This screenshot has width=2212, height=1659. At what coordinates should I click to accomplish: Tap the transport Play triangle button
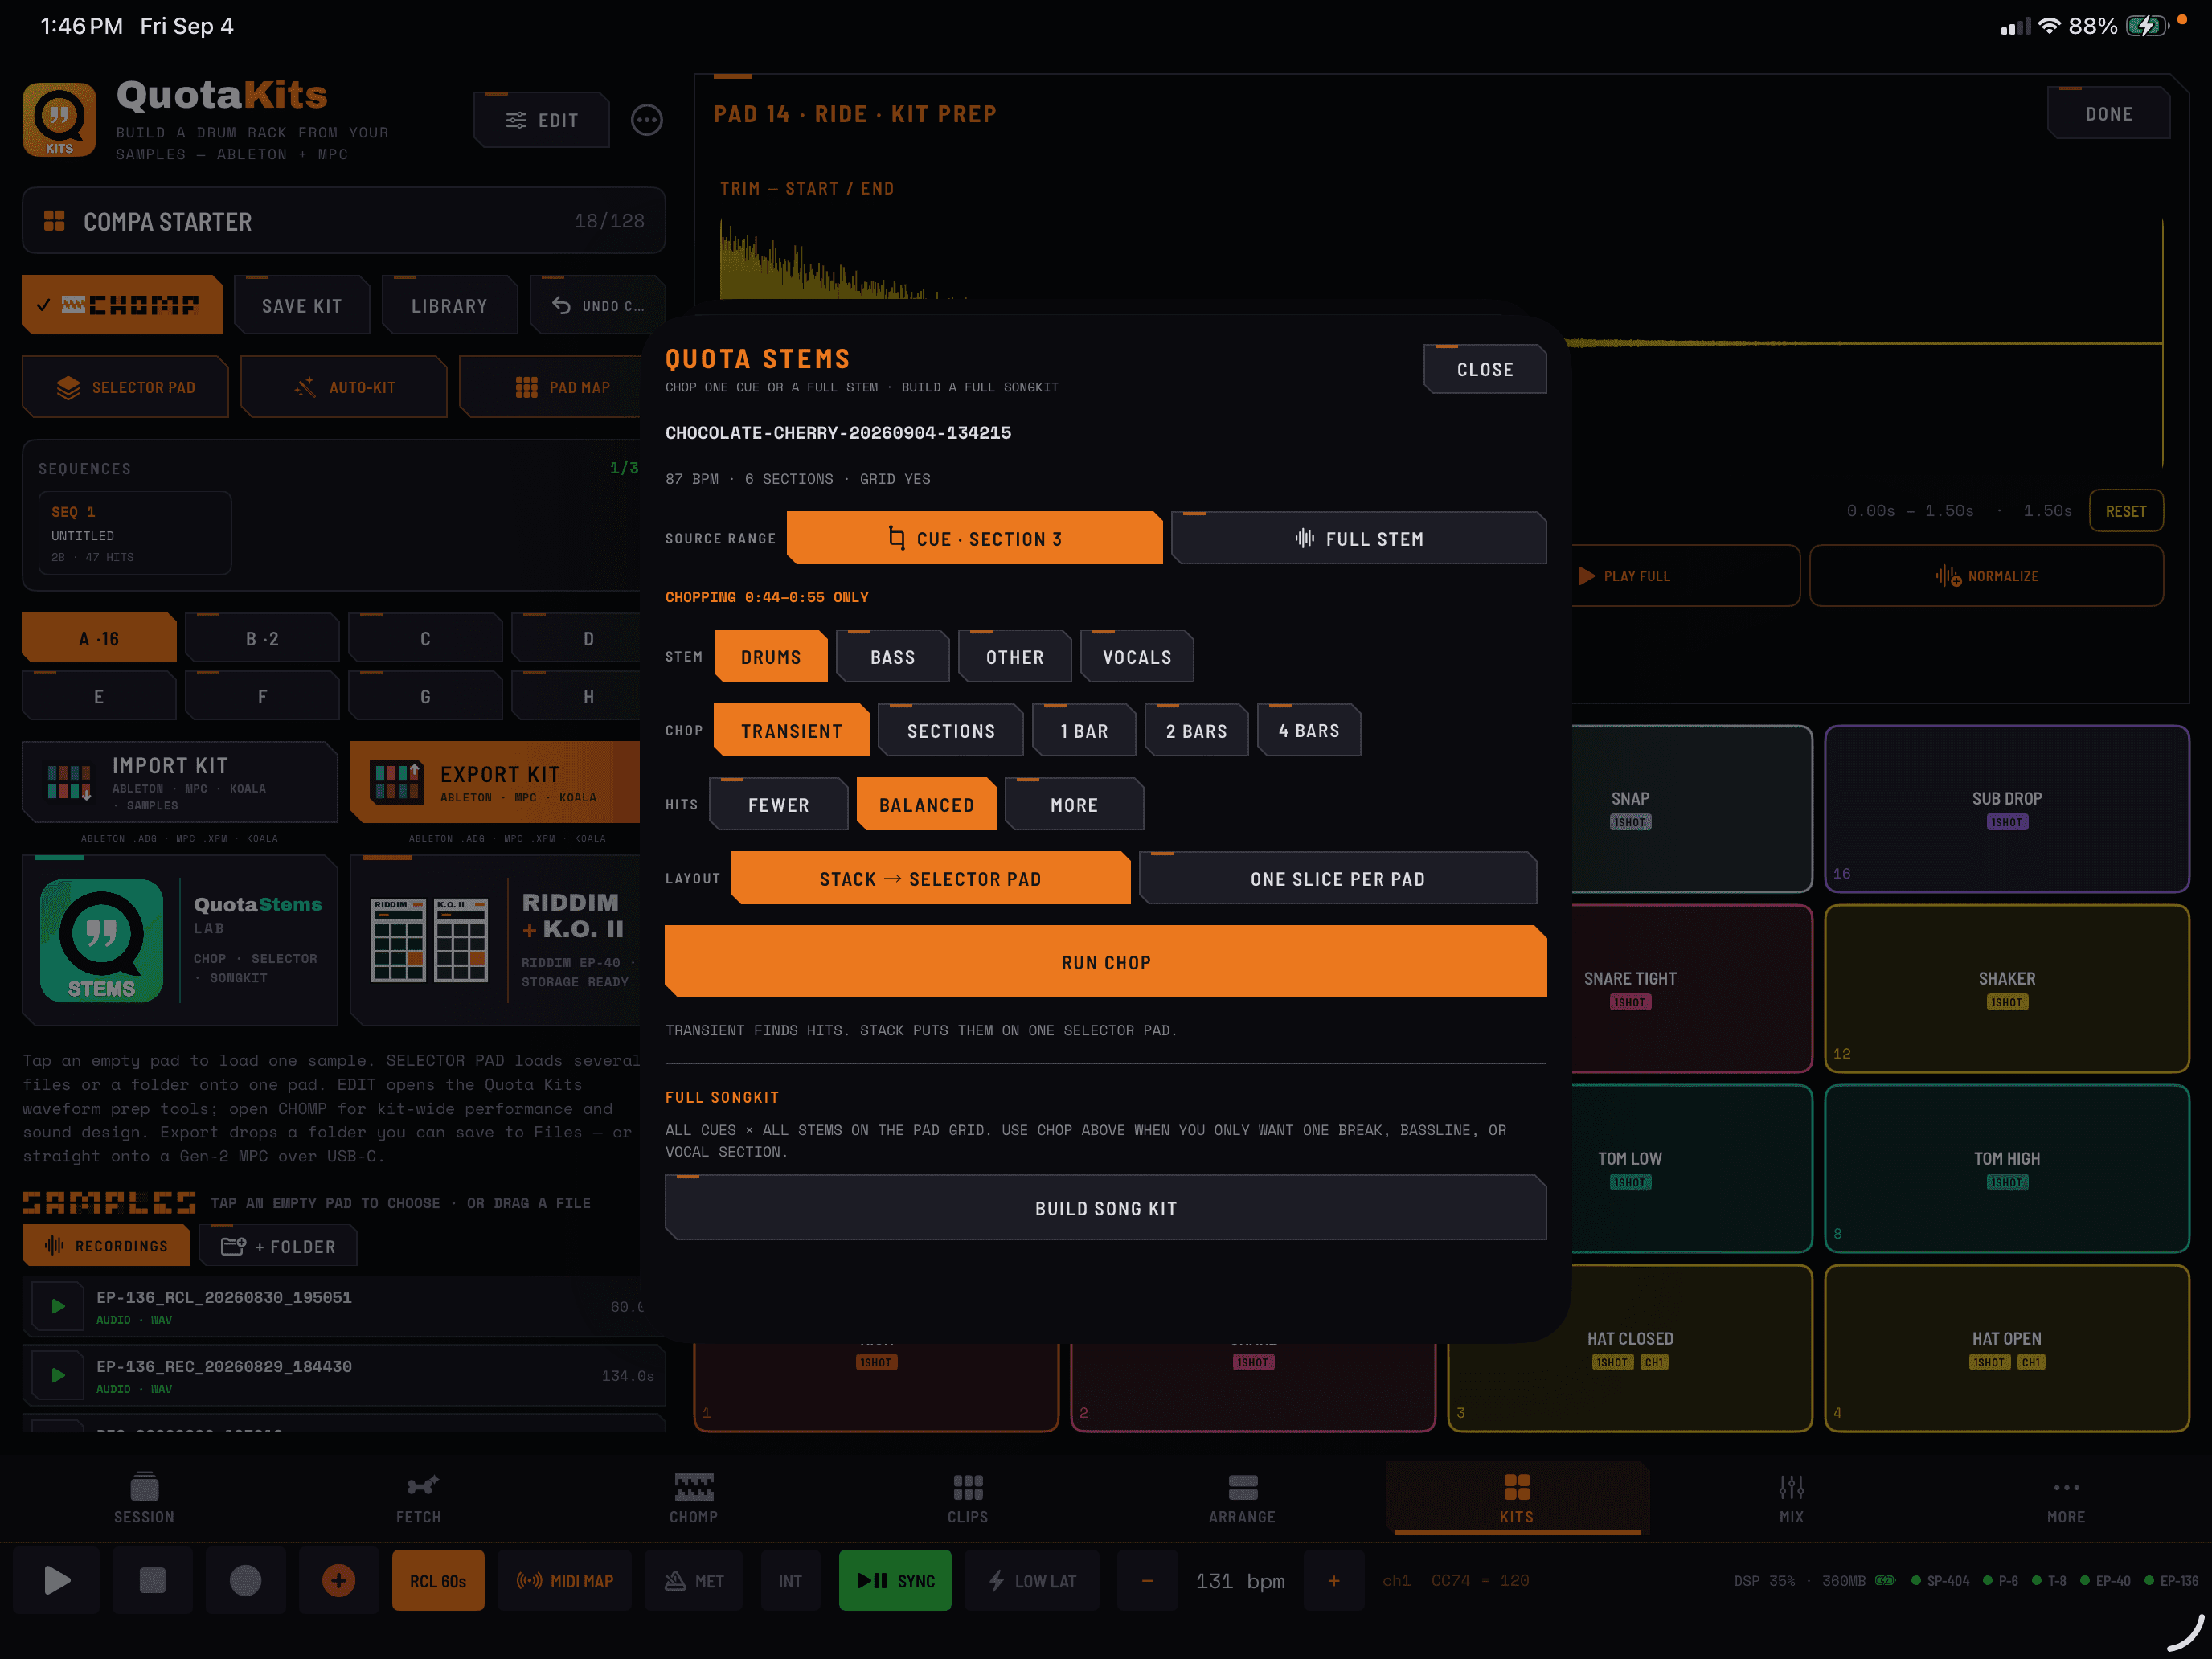pyautogui.click(x=57, y=1580)
